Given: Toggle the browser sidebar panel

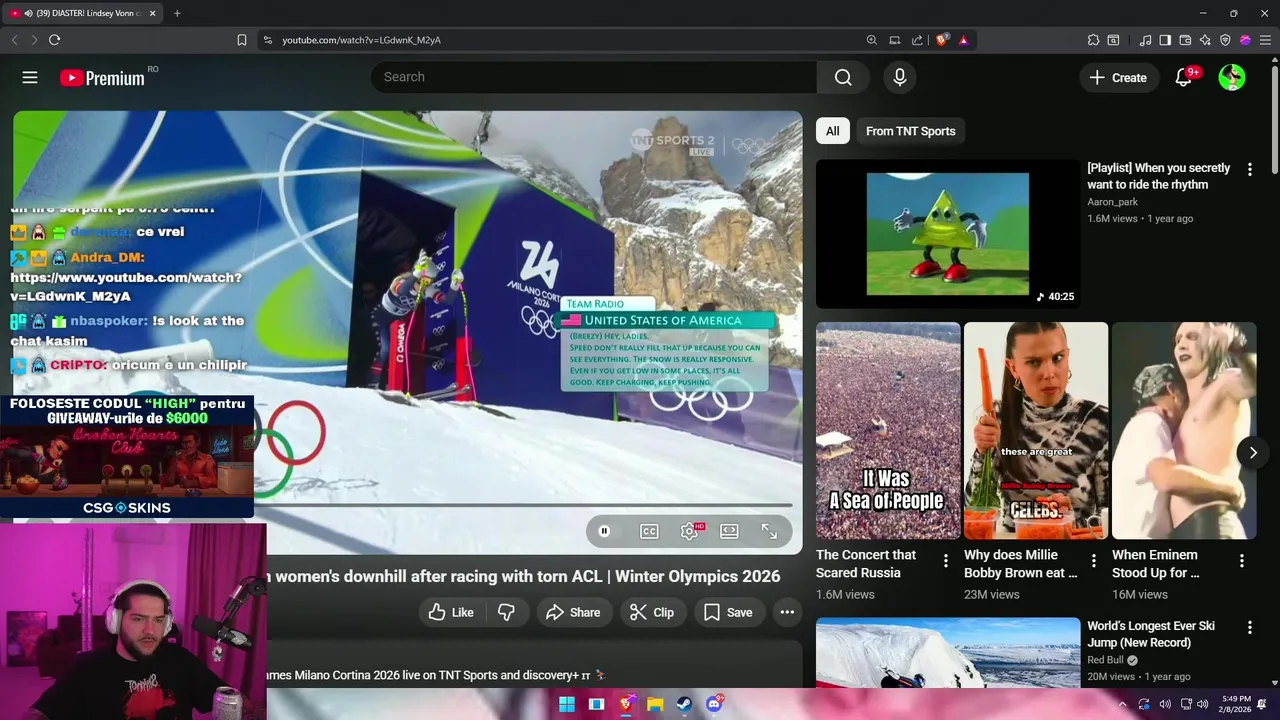Looking at the screenshot, I should (1165, 40).
